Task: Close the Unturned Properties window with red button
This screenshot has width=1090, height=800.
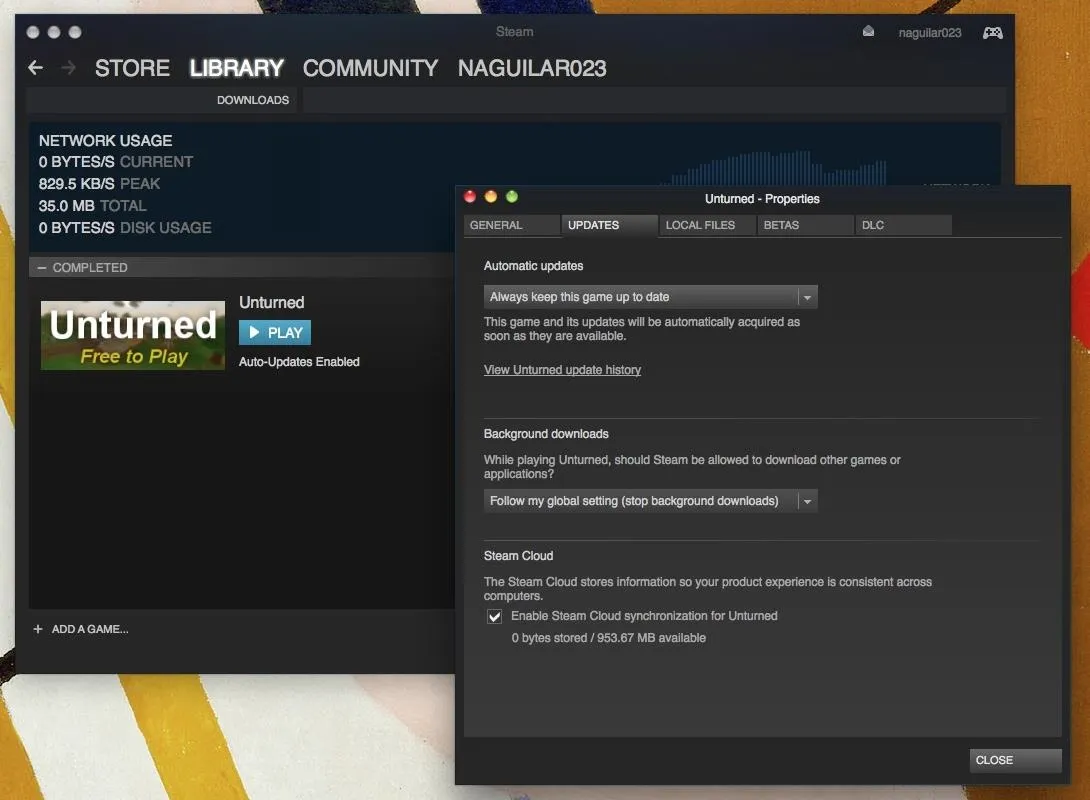Action: pos(470,197)
